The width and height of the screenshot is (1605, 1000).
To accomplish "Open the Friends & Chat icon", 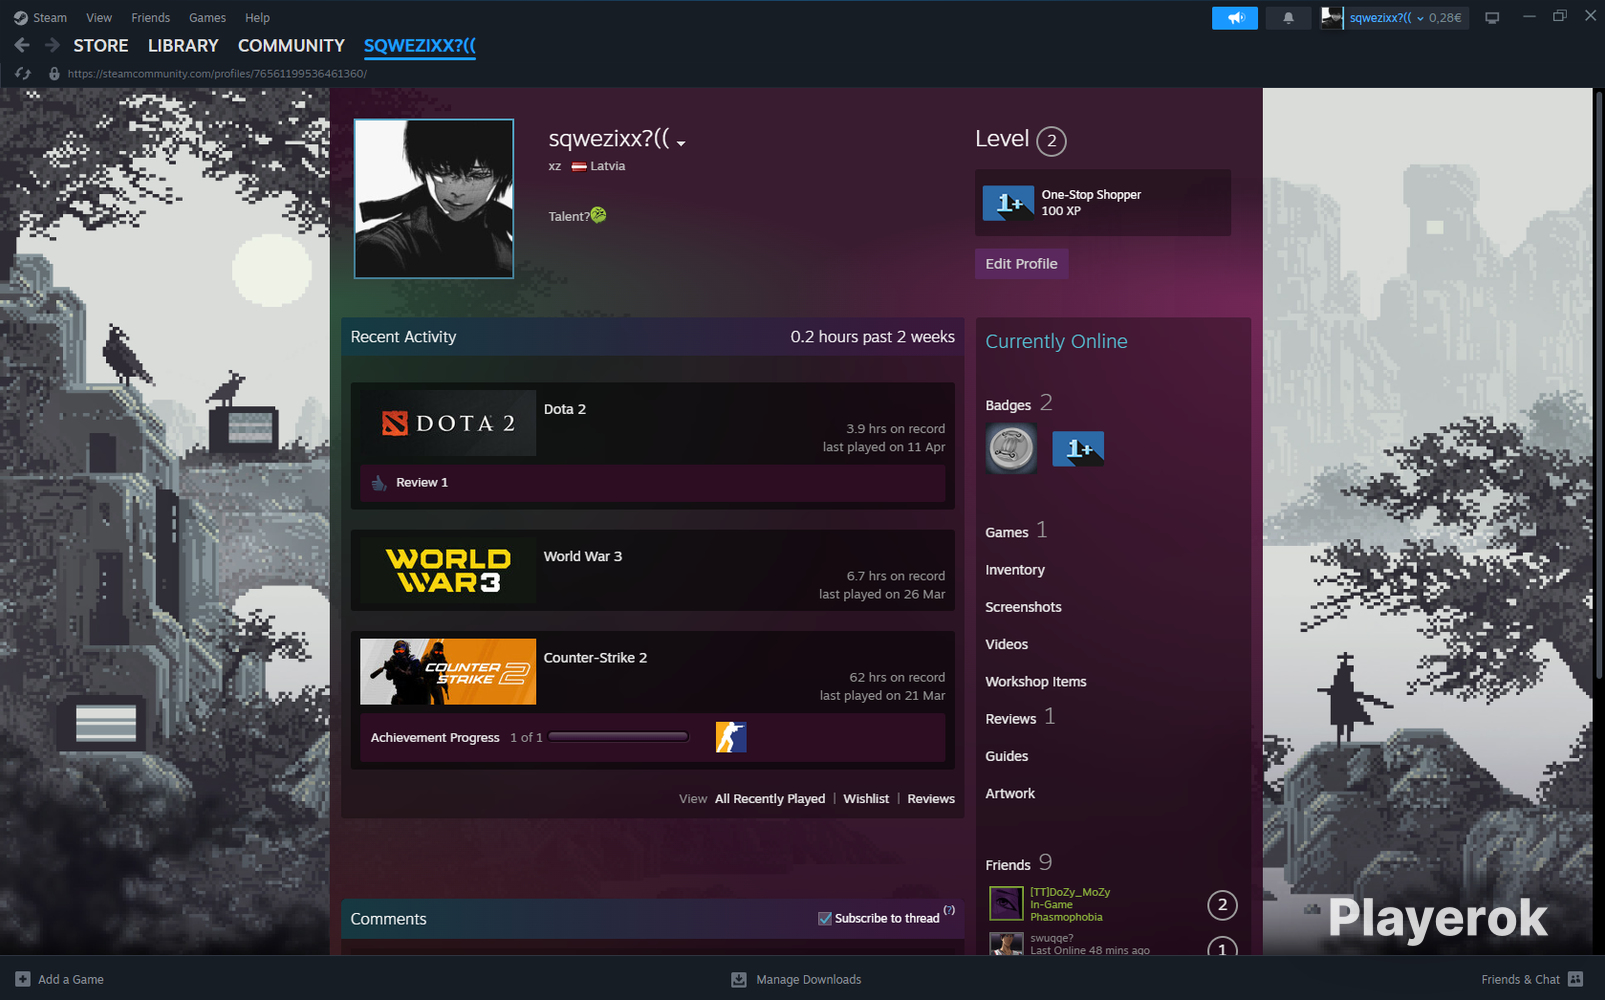I will point(1576,979).
